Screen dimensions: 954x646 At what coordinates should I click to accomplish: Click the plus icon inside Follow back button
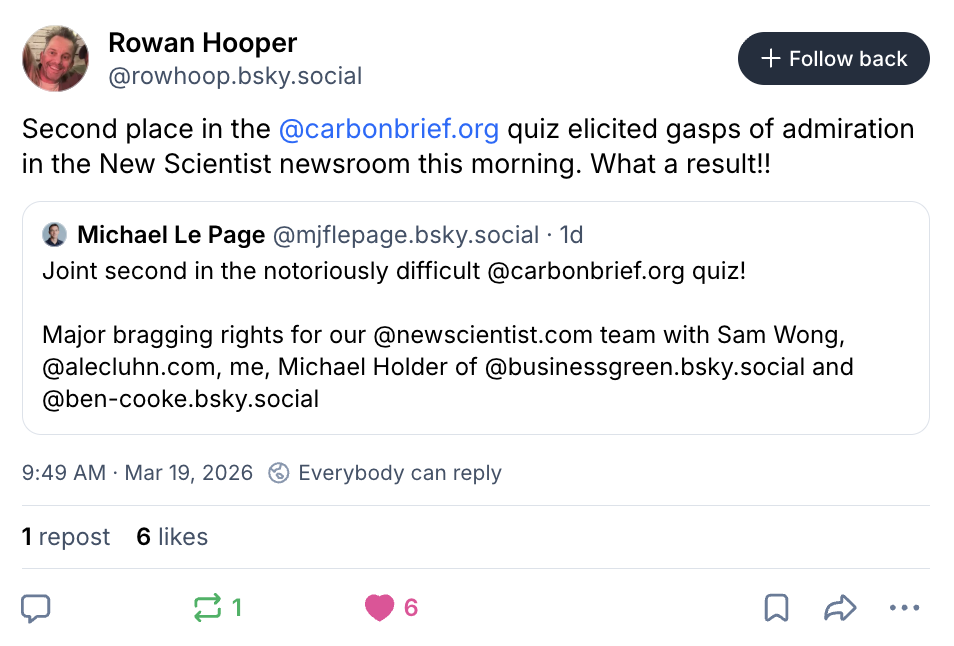770,58
